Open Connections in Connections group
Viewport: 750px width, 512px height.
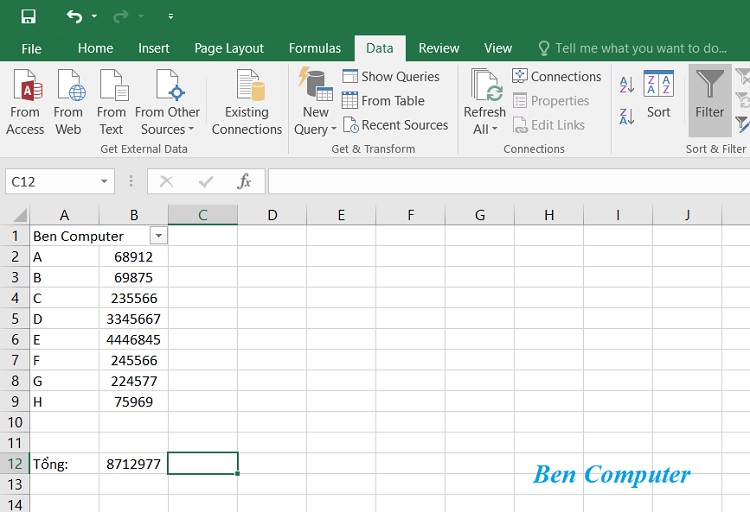(557, 77)
